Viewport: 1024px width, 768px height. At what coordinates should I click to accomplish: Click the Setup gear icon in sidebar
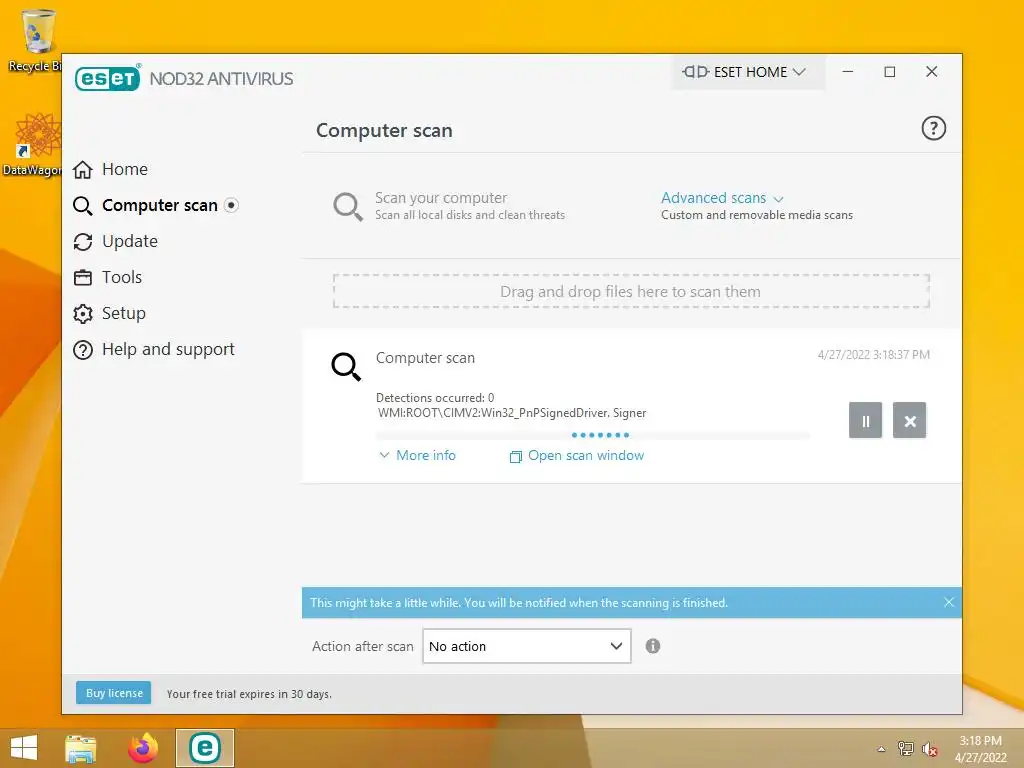click(x=83, y=313)
